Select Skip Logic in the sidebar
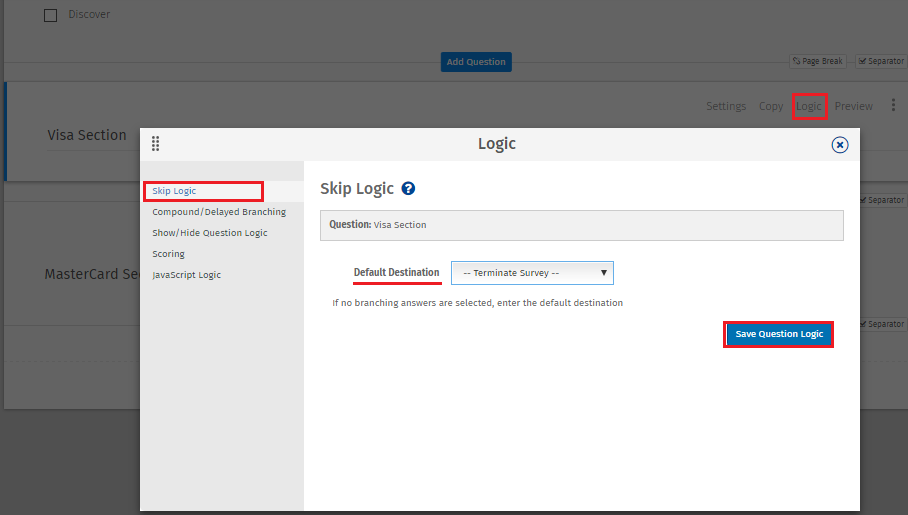 point(174,191)
